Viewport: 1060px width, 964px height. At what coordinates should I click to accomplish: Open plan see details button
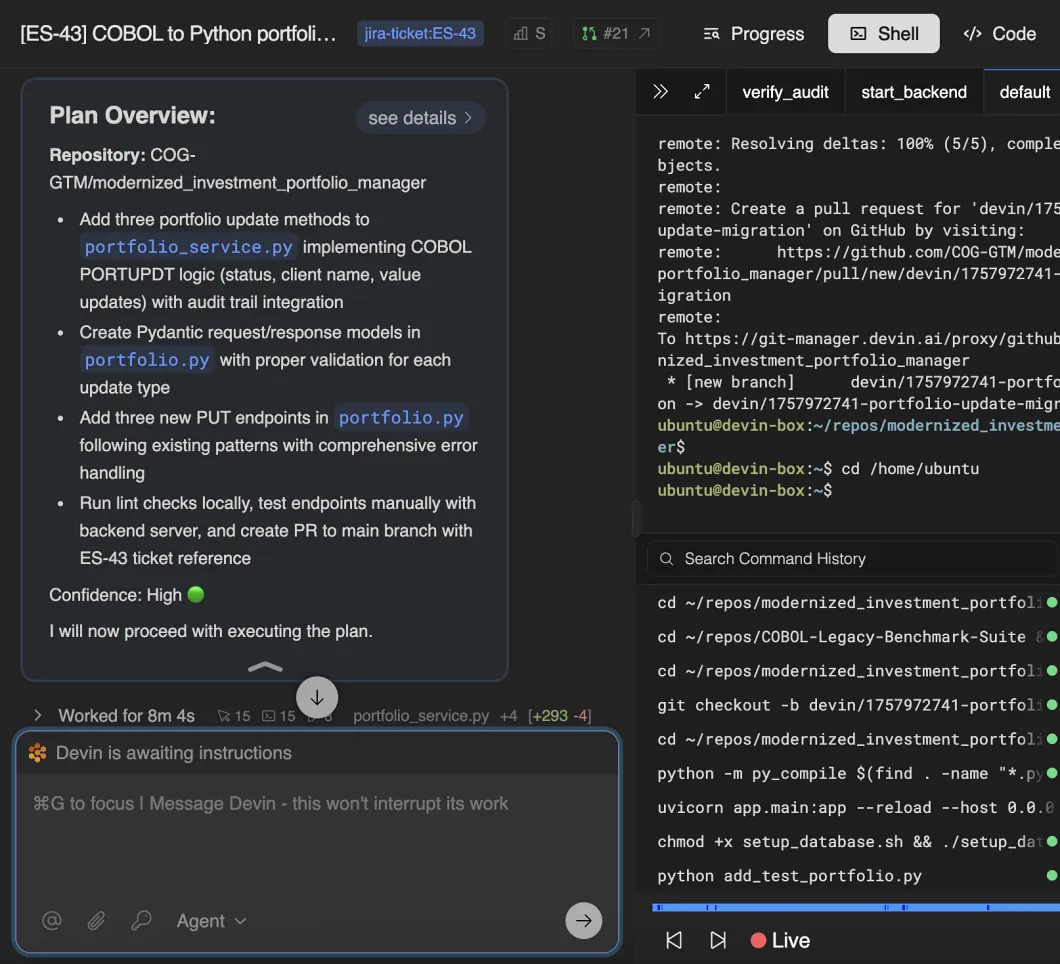point(420,118)
